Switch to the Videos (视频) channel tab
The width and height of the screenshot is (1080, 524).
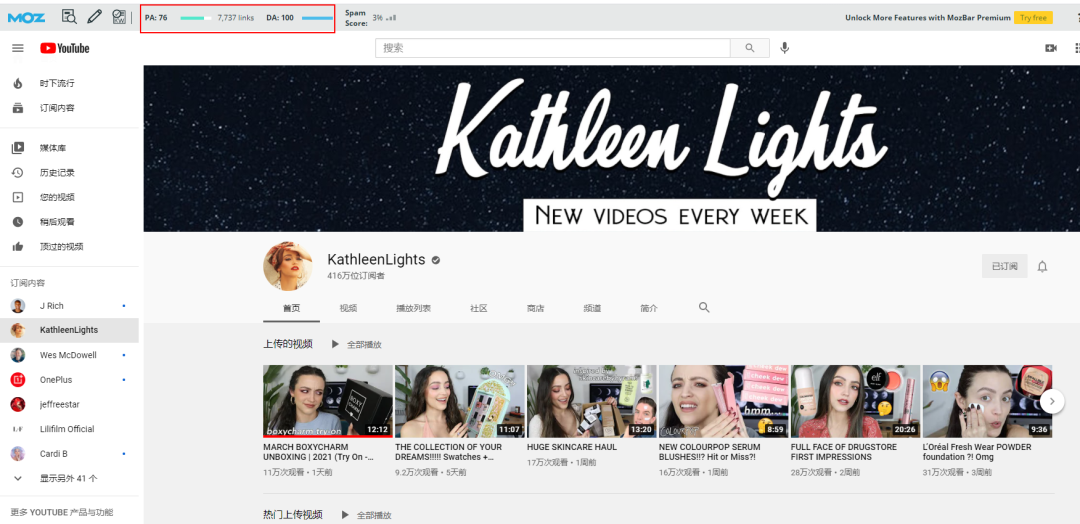[348, 308]
